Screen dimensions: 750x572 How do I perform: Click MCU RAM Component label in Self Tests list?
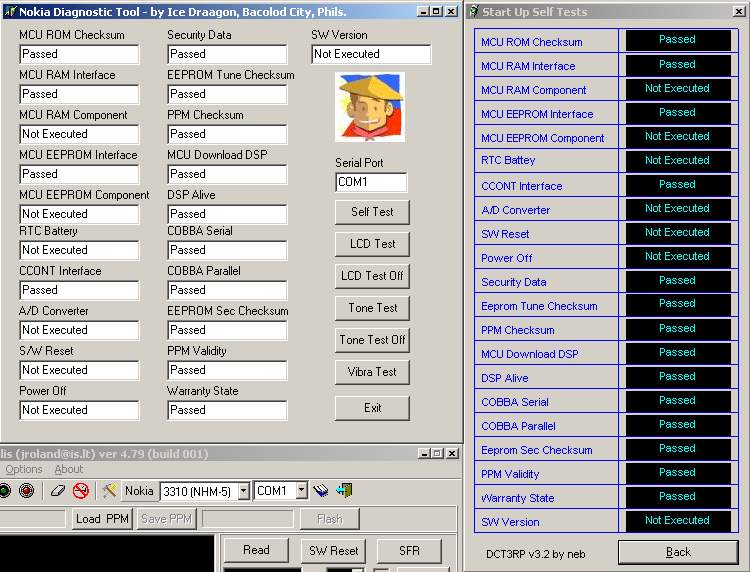click(533, 90)
